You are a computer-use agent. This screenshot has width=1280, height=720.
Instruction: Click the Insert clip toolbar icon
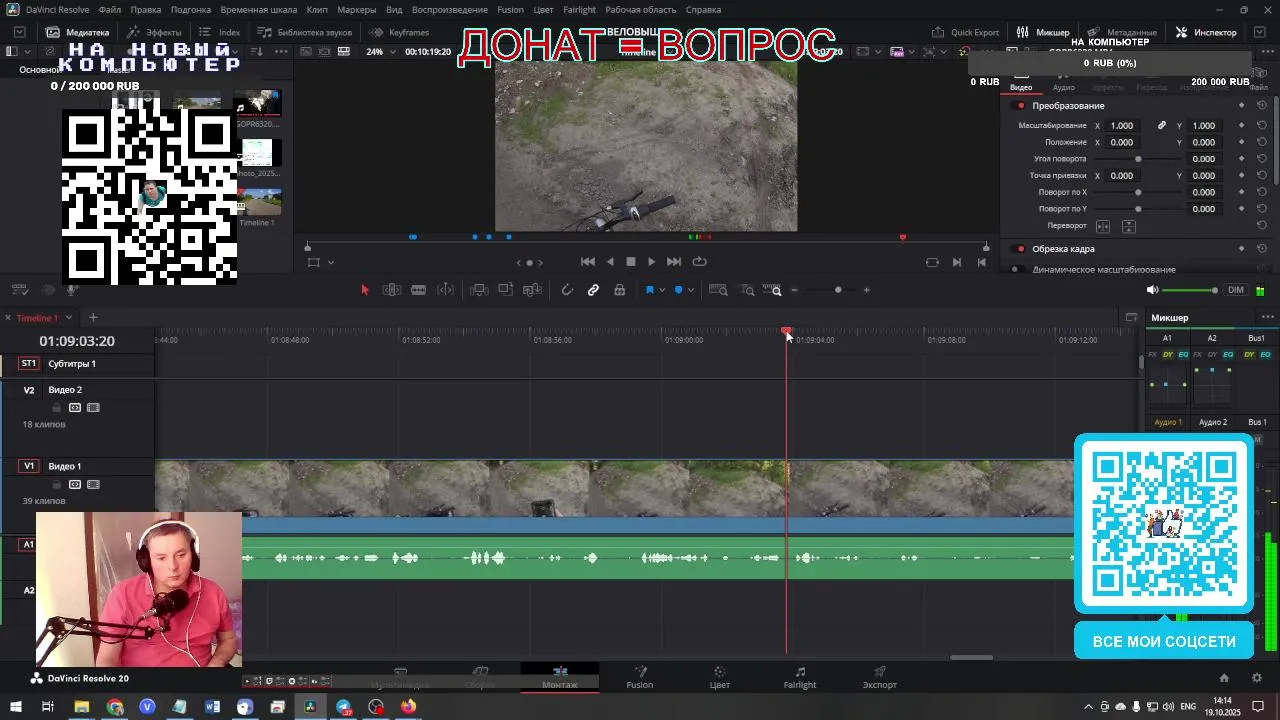[x=479, y=290]
